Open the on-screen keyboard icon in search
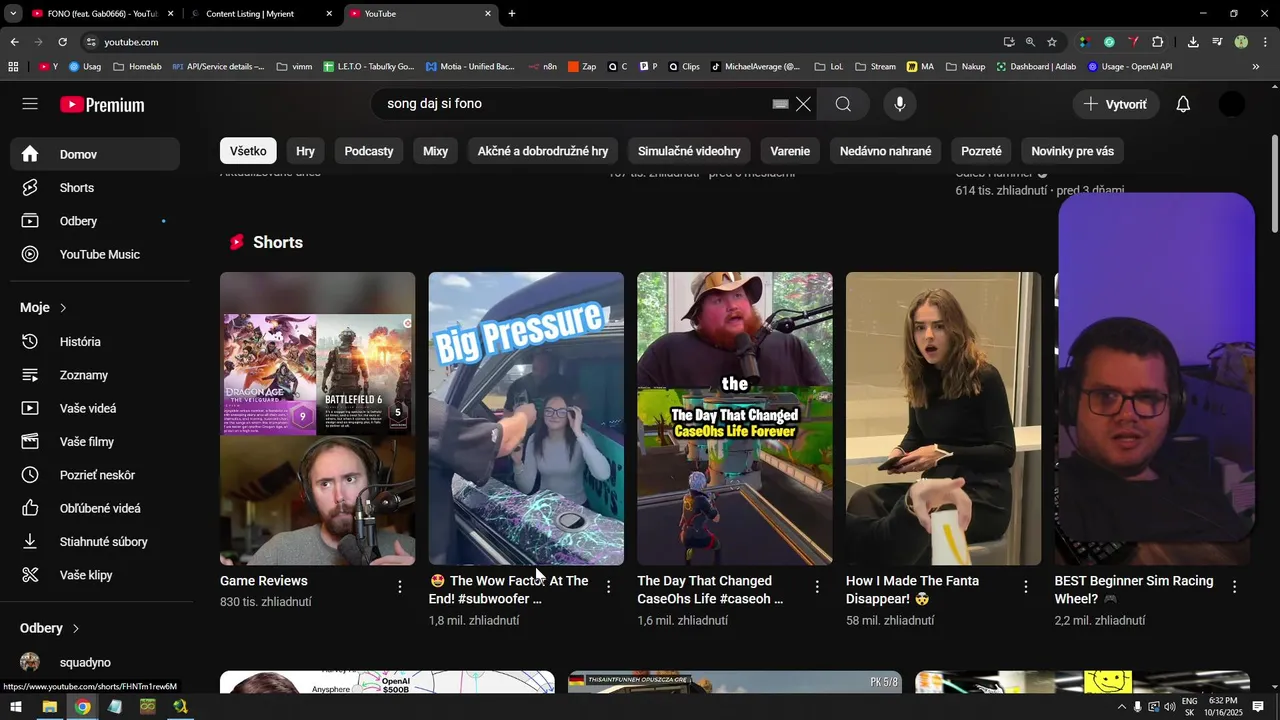This screenshot has width=1280, height=720. 780,104
